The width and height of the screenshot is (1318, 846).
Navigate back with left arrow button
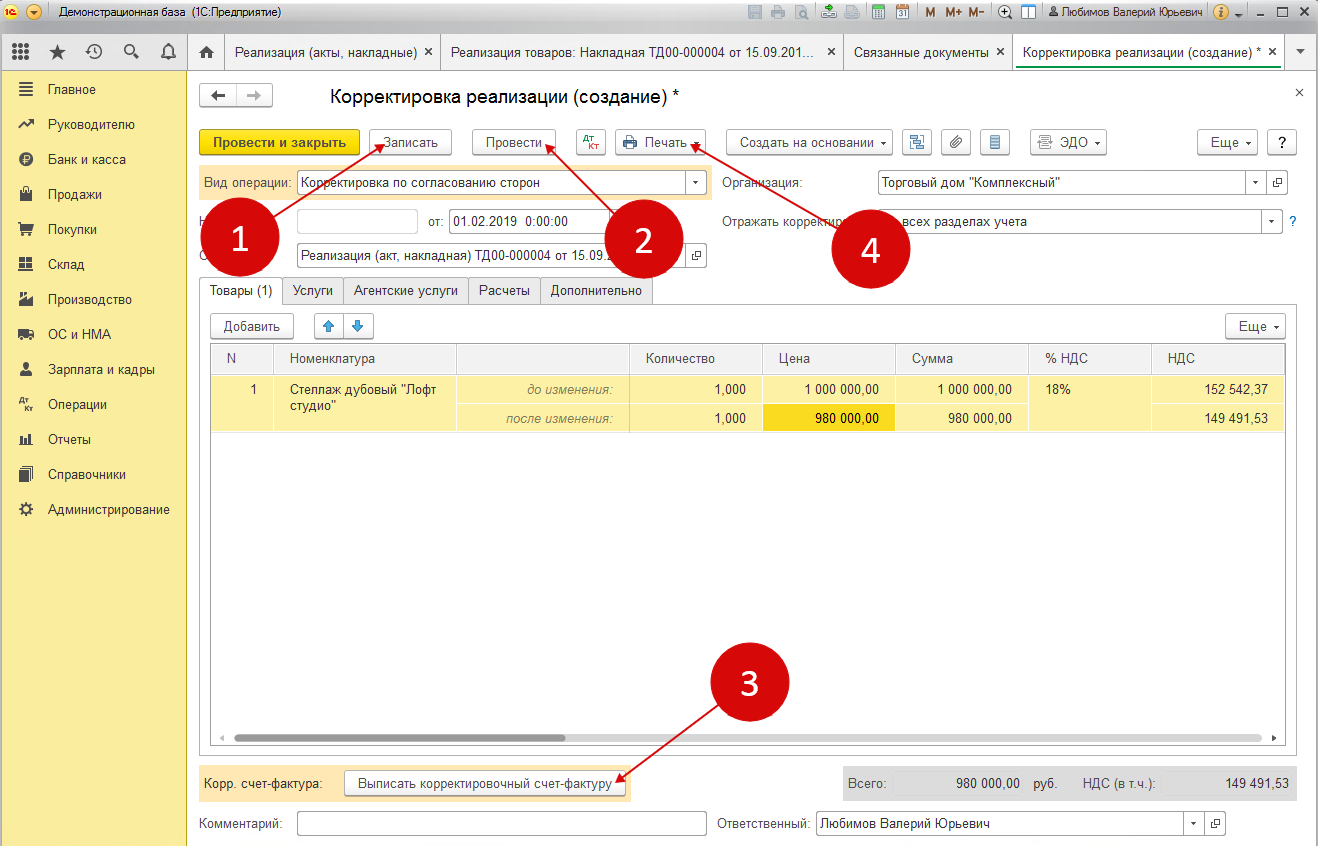click(218, 96)
